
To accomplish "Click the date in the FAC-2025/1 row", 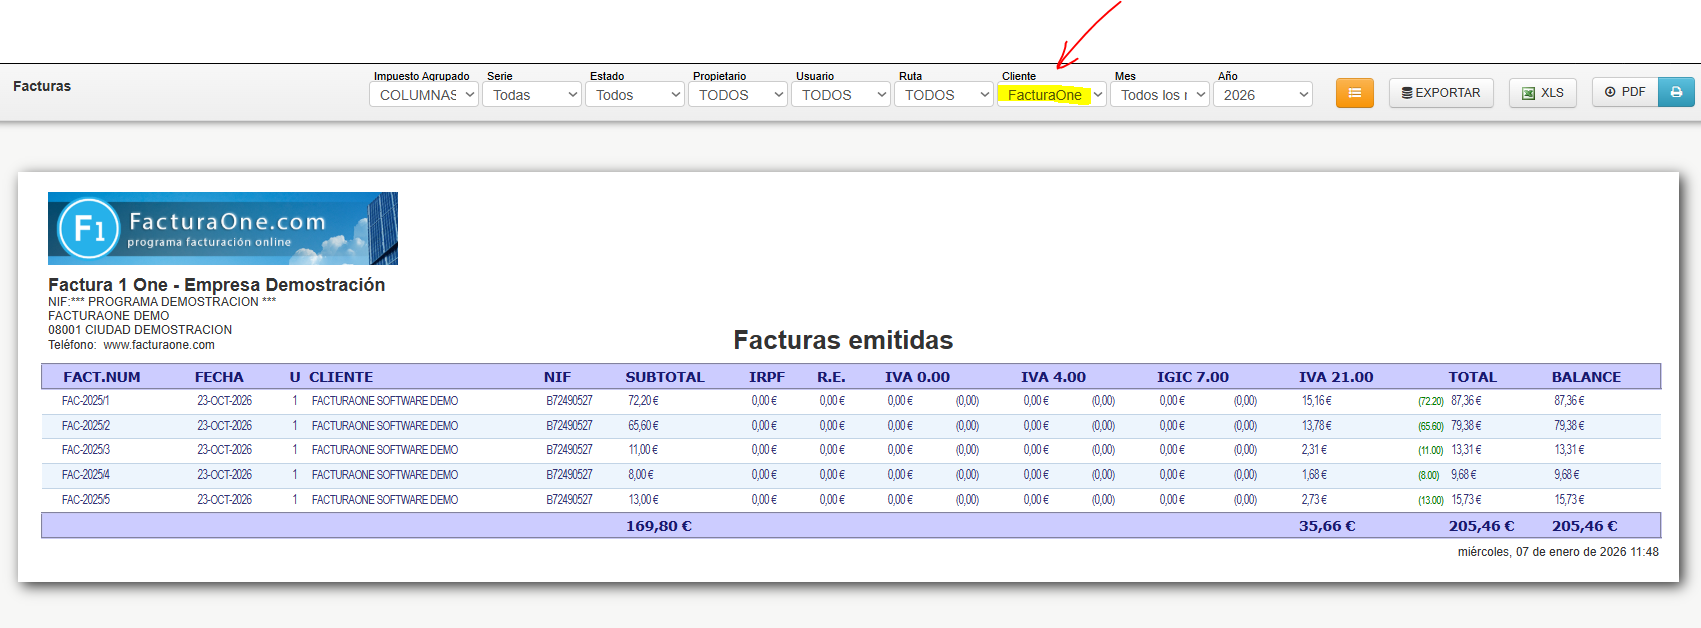I will 225,401.
